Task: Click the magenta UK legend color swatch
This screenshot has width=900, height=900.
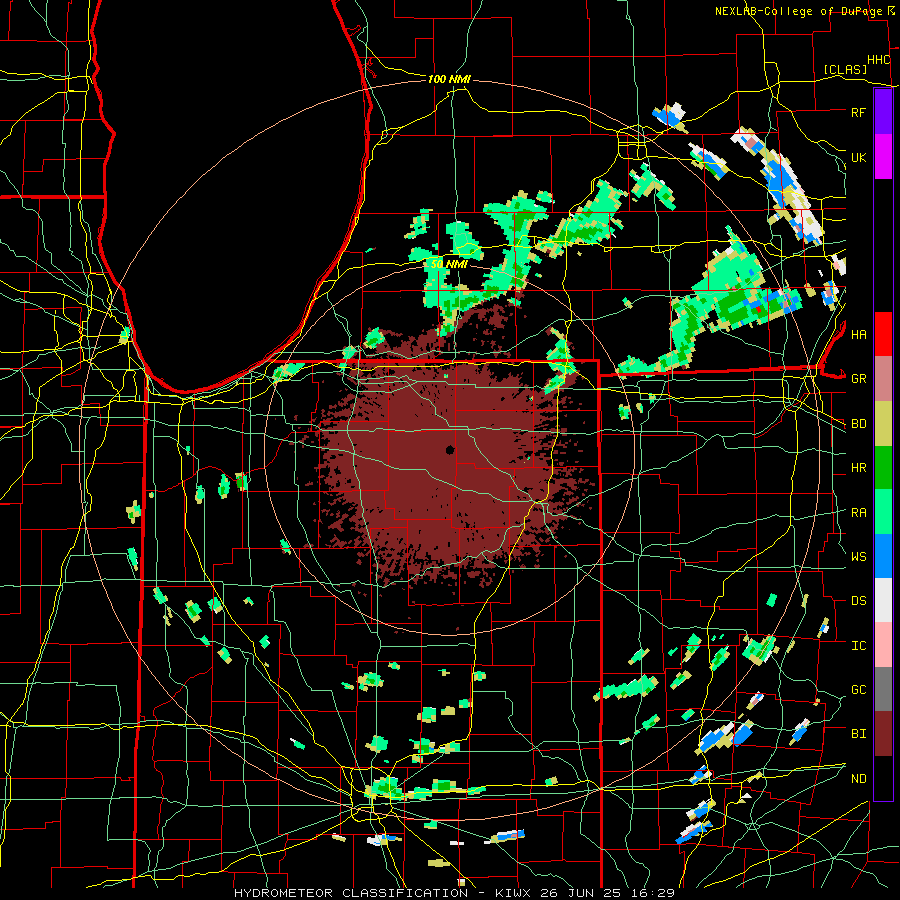Action: (x=883, y=157)
